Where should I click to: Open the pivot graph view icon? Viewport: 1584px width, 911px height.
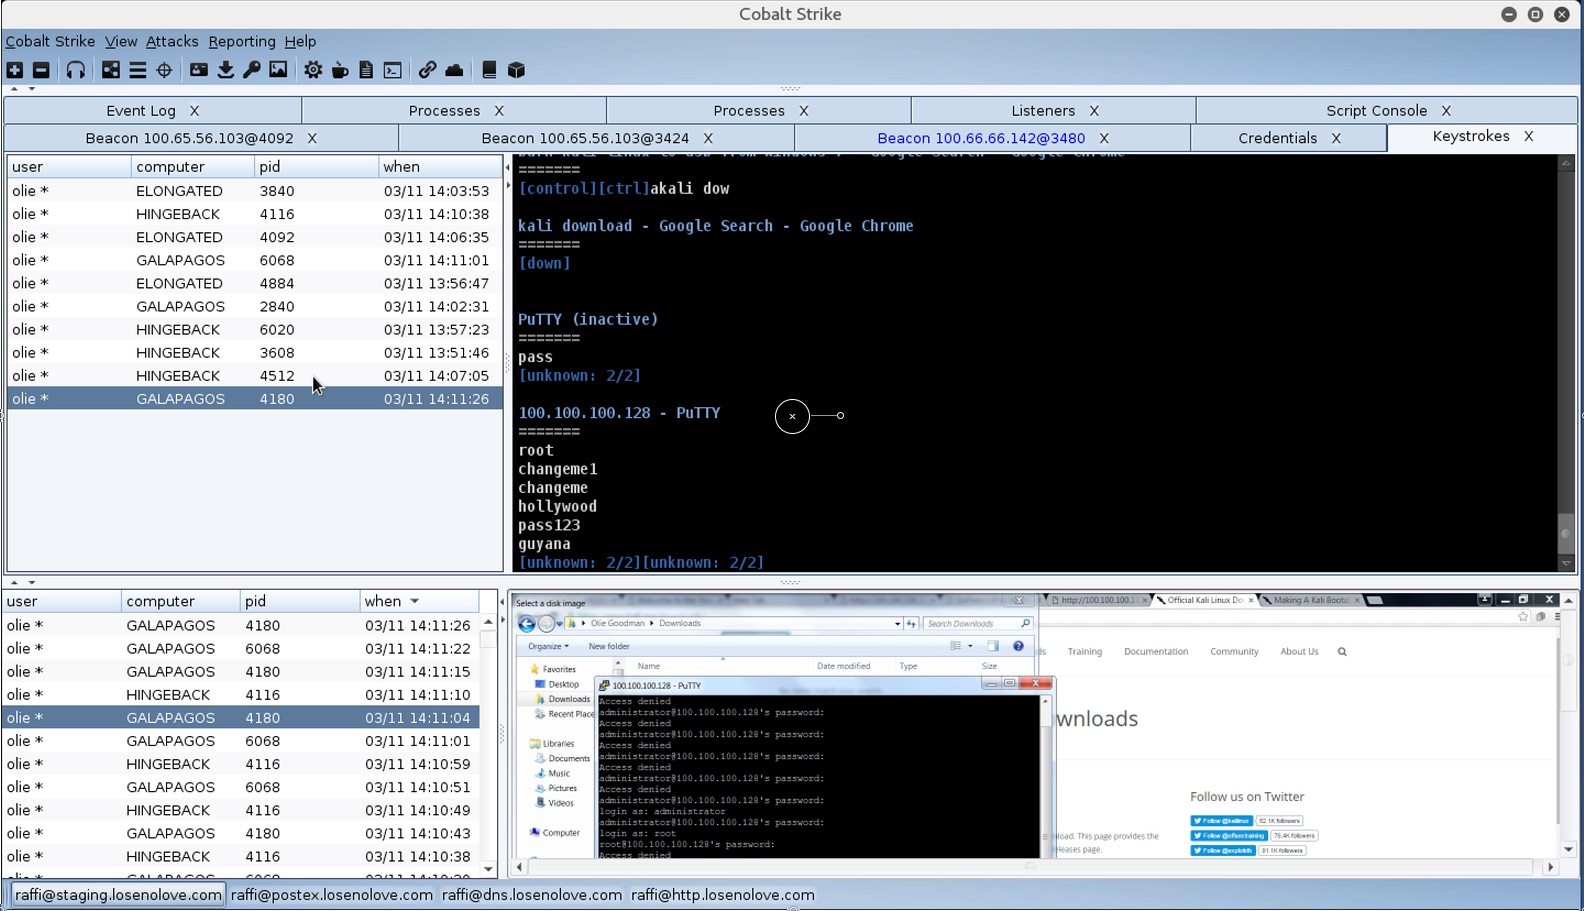point(111,70)
